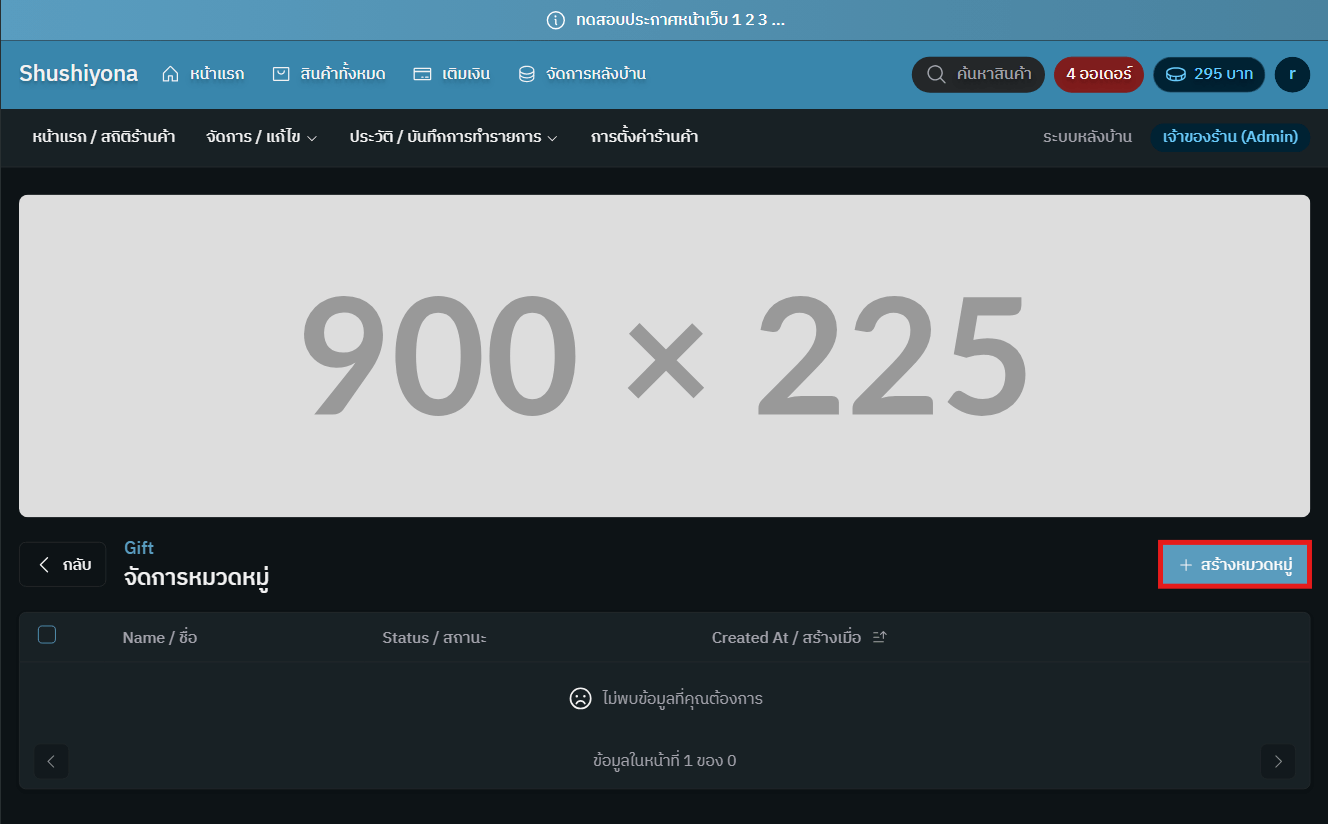Screen dimensions: 1328x824
Task: Expand the ประวัติ / บันทึกการทำรายการ dropdown
Action: pyautogui.click(x=453, y=137)
